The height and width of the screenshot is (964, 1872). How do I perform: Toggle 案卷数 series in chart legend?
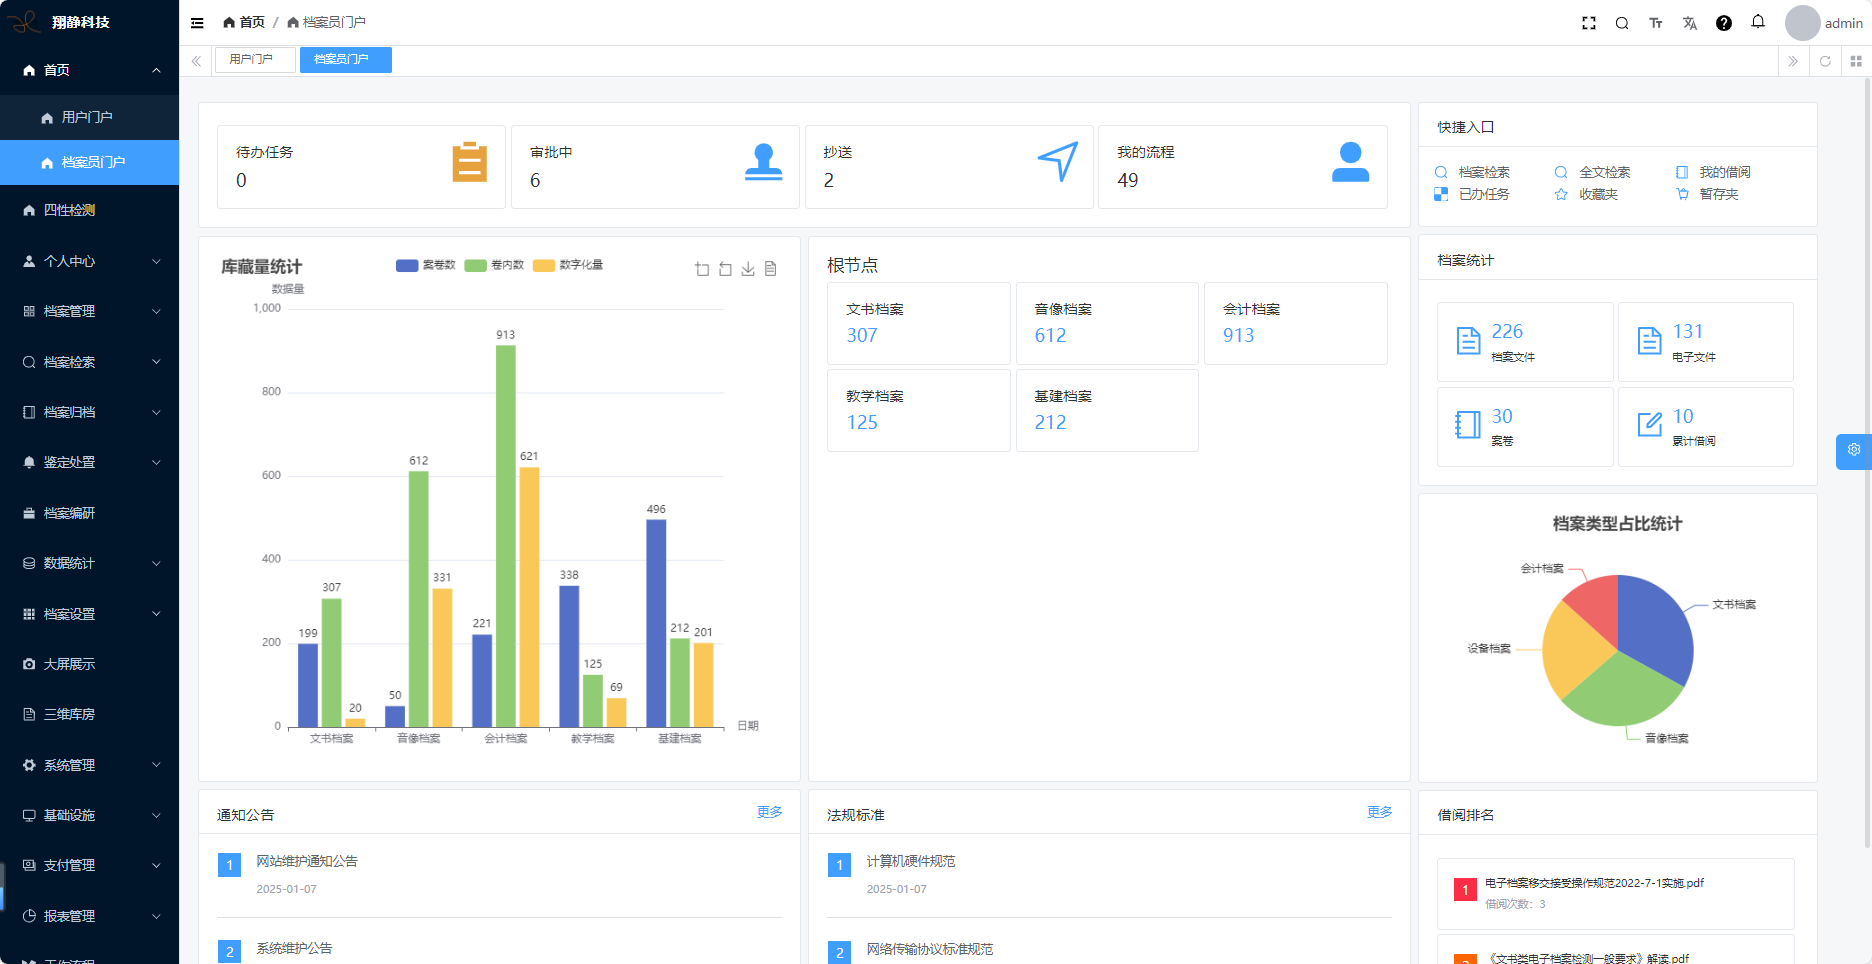pos(426,265)
